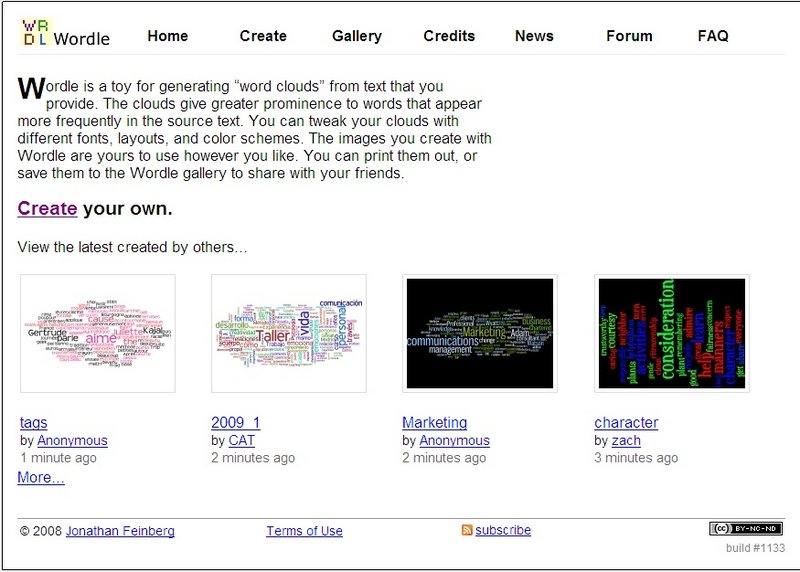
Task: Click the '1 minute ago' timestamp
Action: point(58,458)
